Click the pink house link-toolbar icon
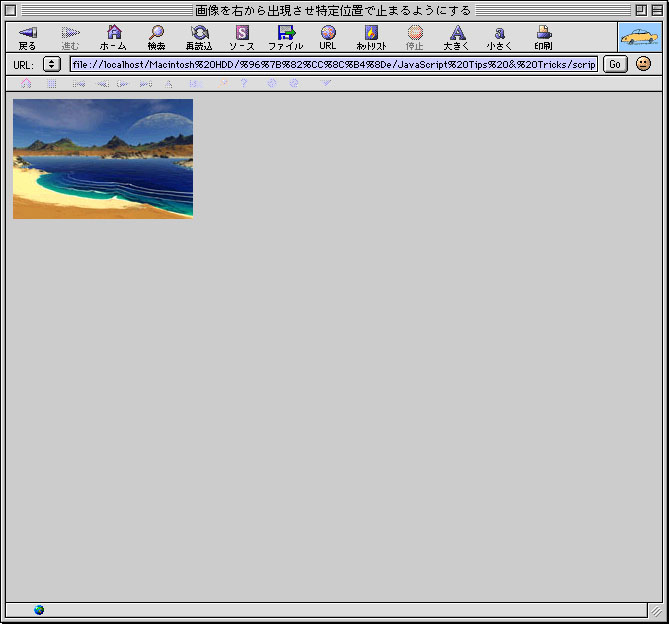The height and width of the screenshot is (624, 669). [x=26, y=83]
